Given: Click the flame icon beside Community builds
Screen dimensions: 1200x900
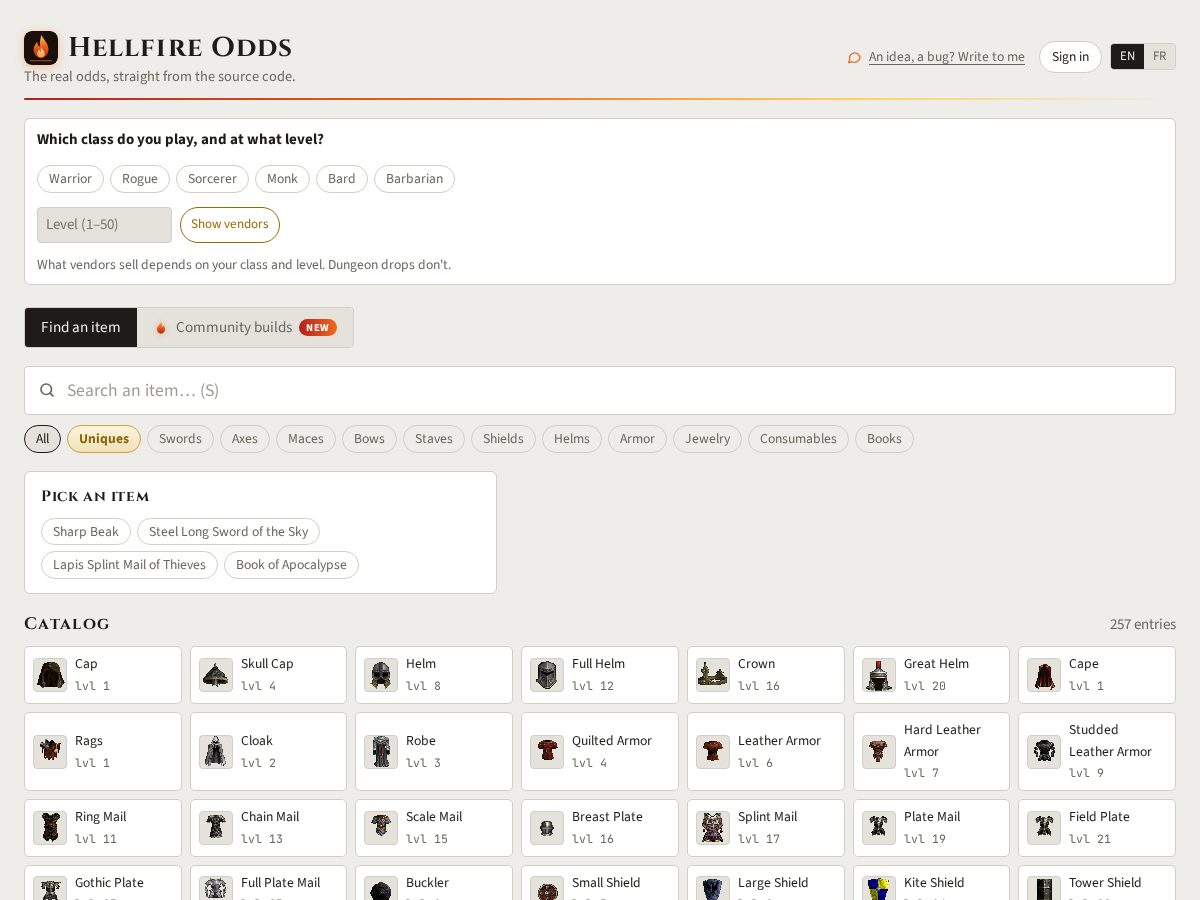Looking at the screenshot, I should pos(161,328).
